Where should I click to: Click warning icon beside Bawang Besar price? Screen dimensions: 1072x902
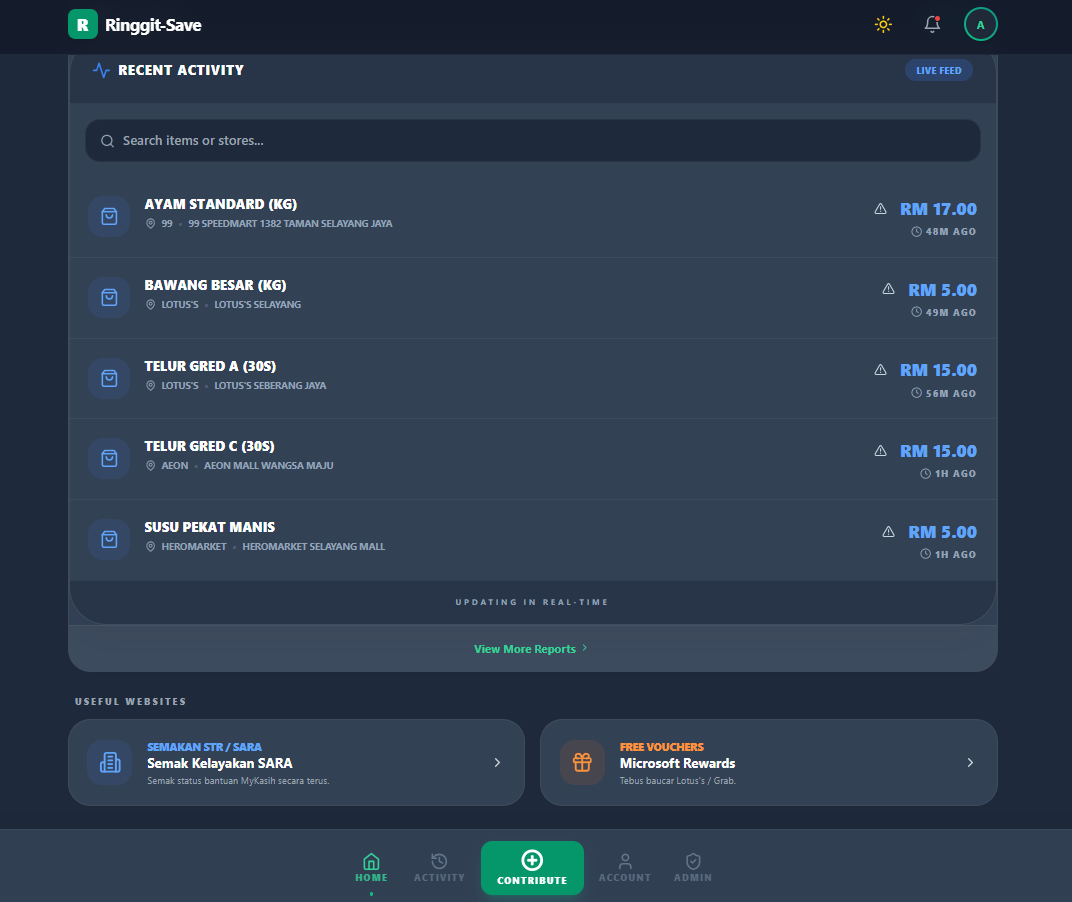888,289
